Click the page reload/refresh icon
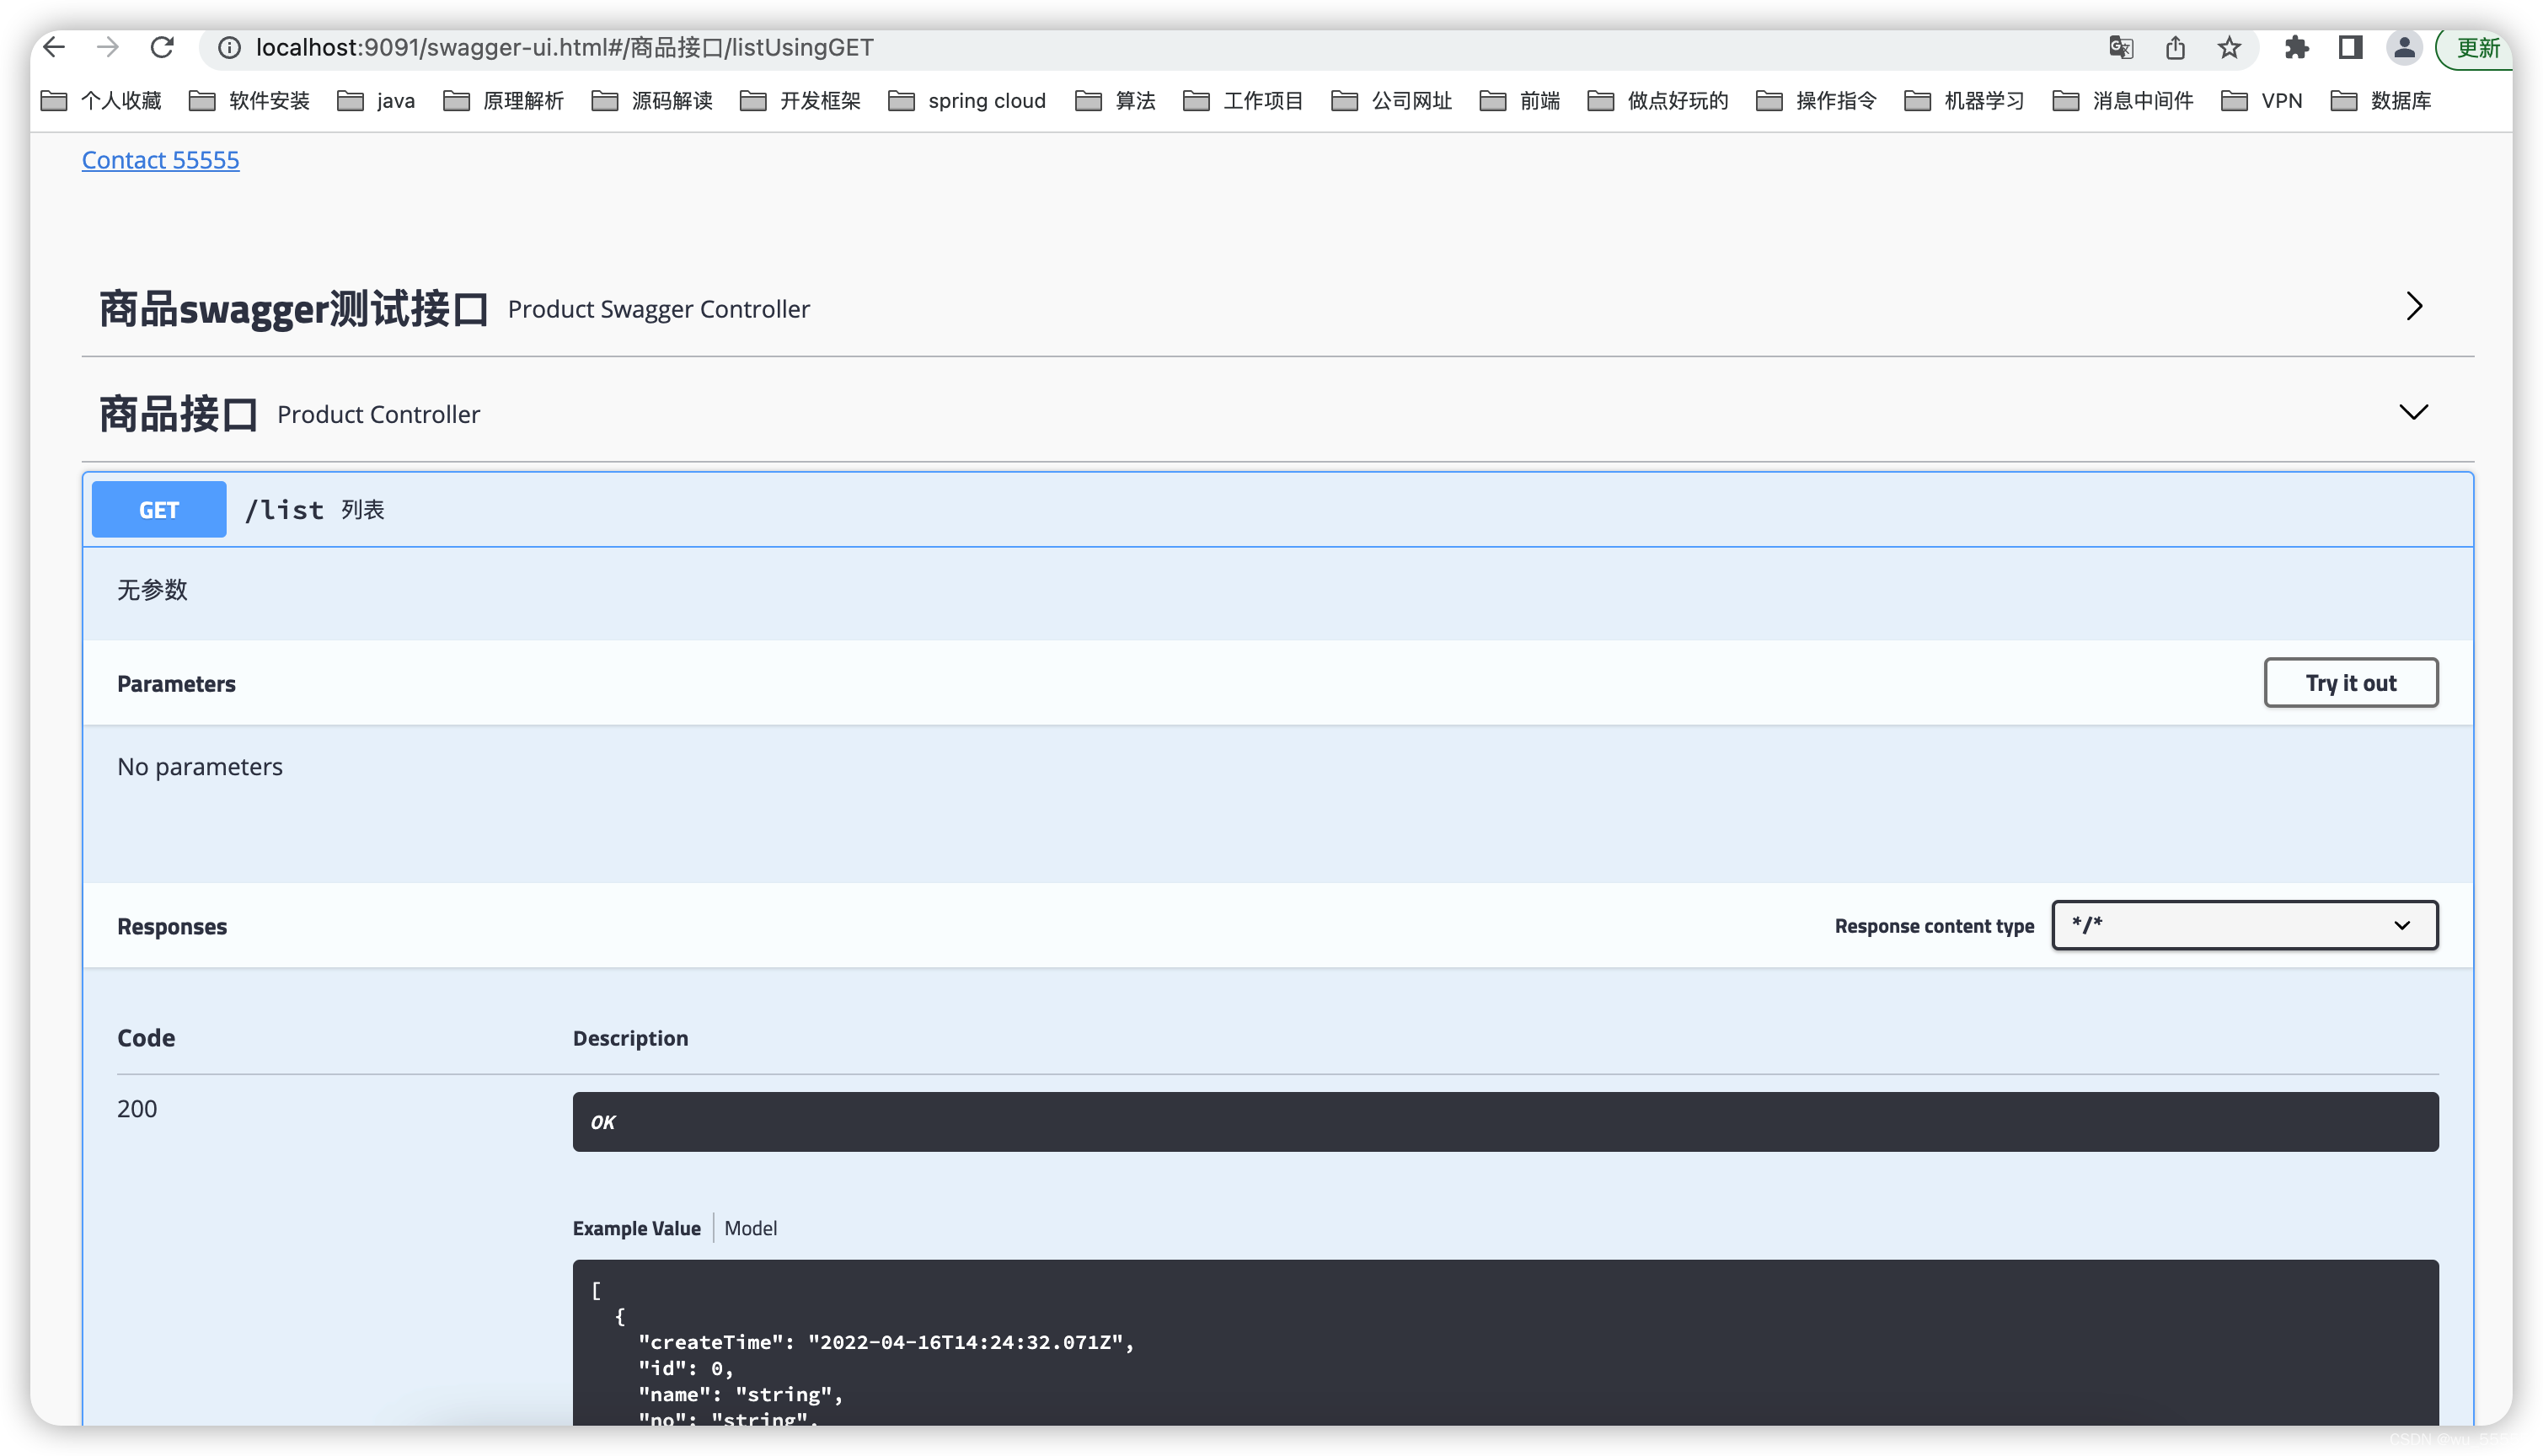Image resolution: width=2543 pixels, height=1456 pixels. click(x=164, y=47)
